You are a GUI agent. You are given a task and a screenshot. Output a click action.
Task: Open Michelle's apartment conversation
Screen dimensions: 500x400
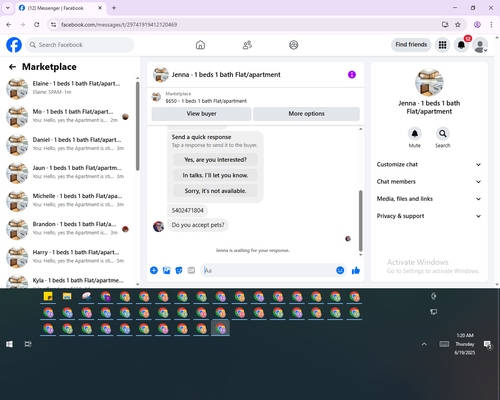point(68,200)
